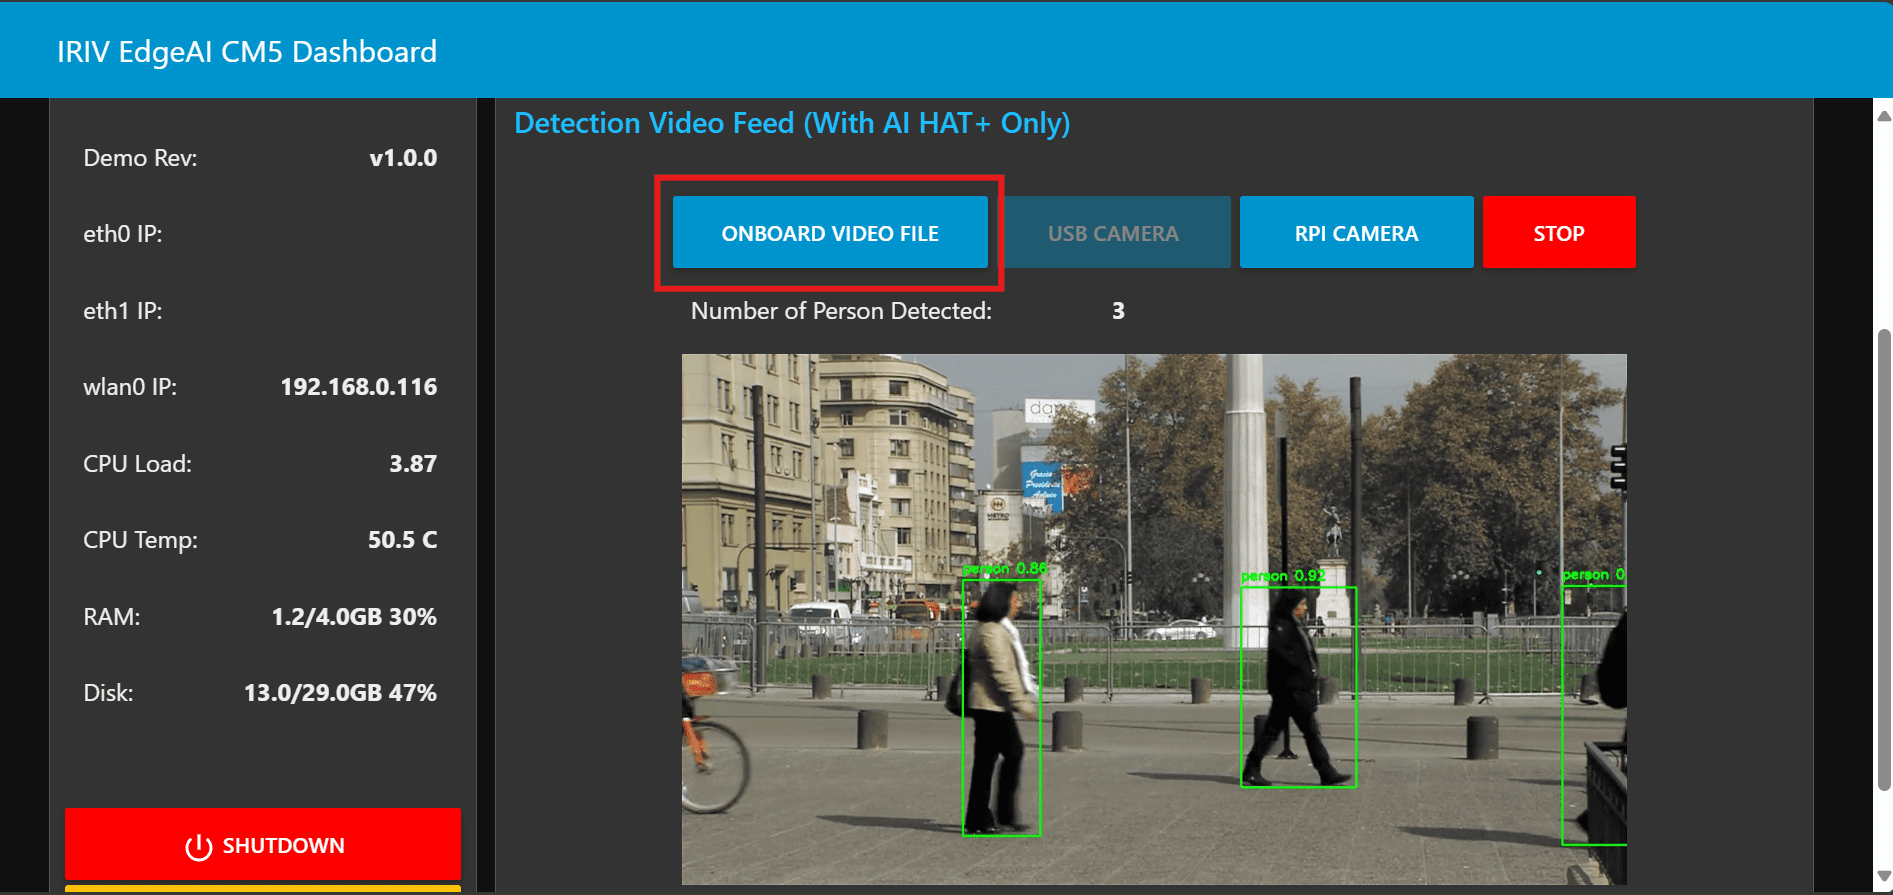Screen dimensions: 1893x895
Task: Click the Disk usage value
Action: 340,693
